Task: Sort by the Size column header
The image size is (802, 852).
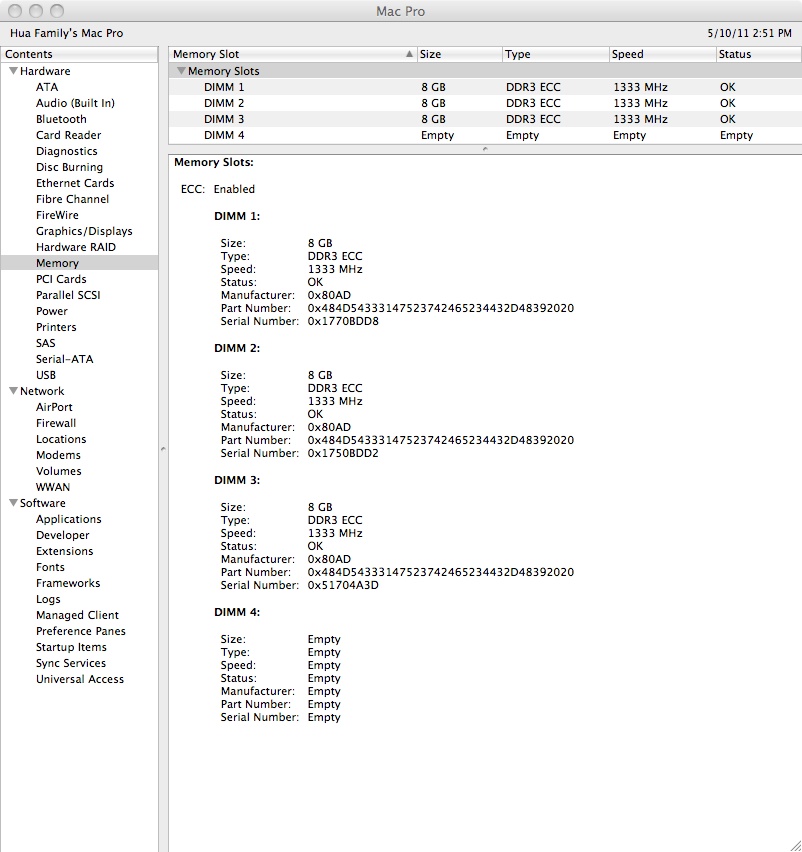Action: pos(459,54)
